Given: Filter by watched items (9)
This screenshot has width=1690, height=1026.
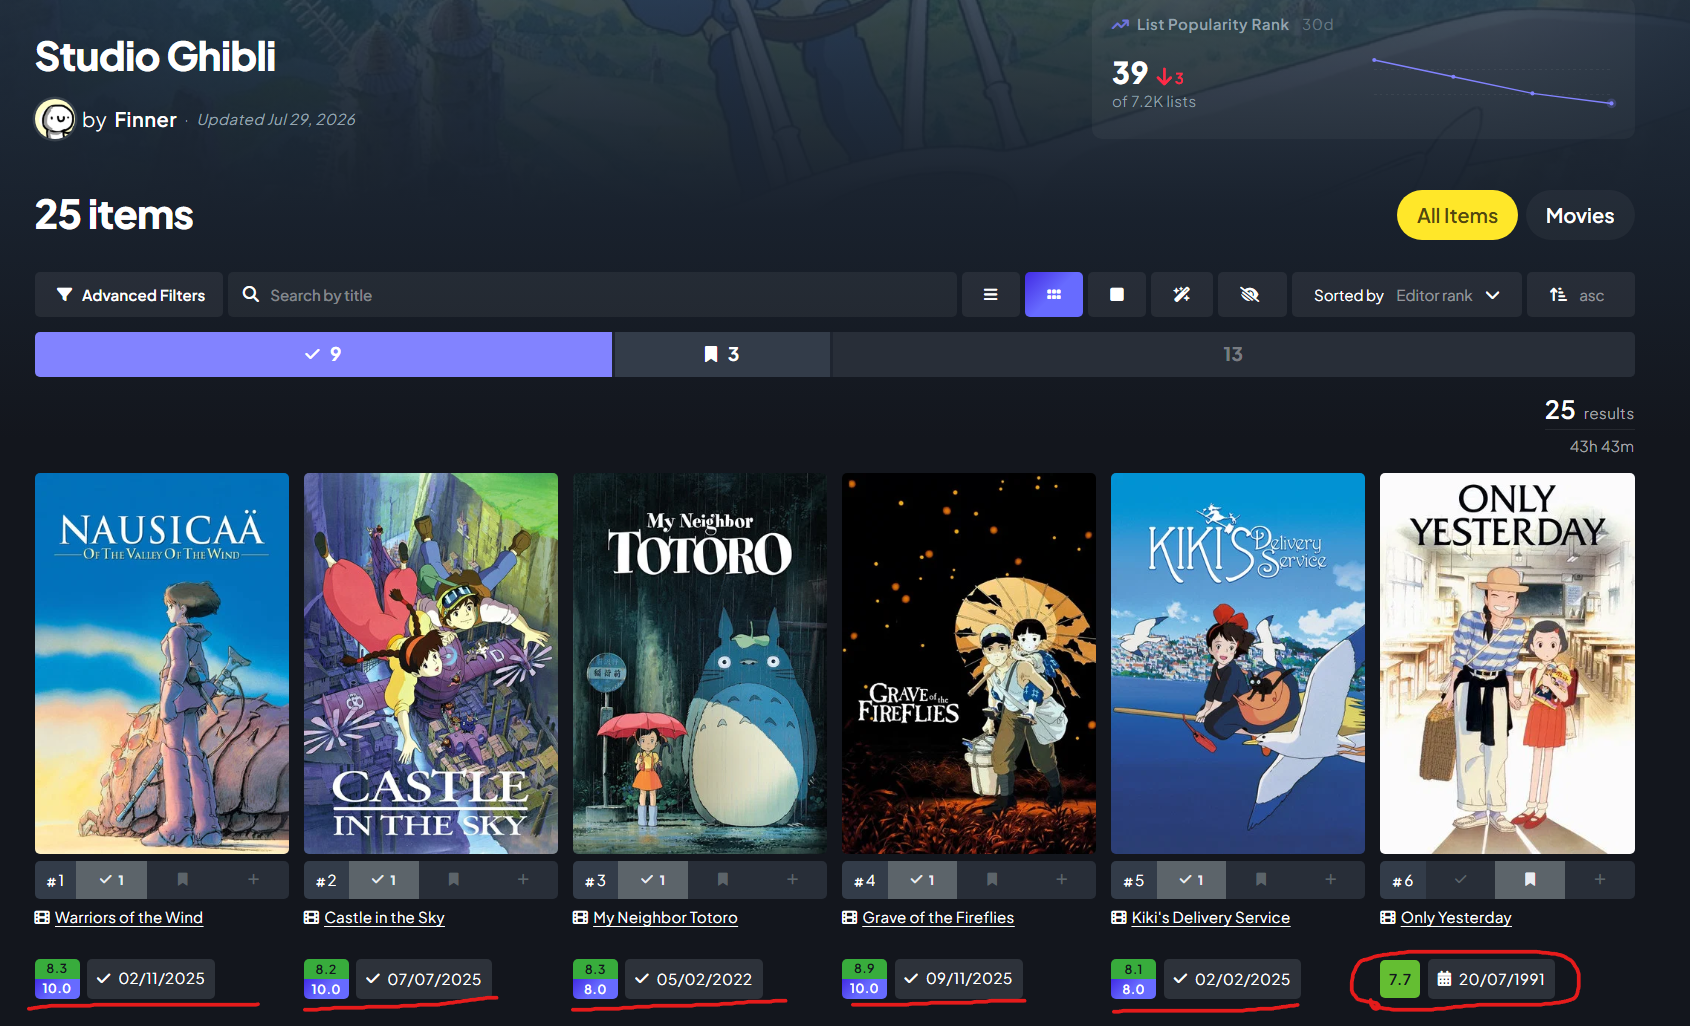Looking at the screenshot, I should coord(323,354).
